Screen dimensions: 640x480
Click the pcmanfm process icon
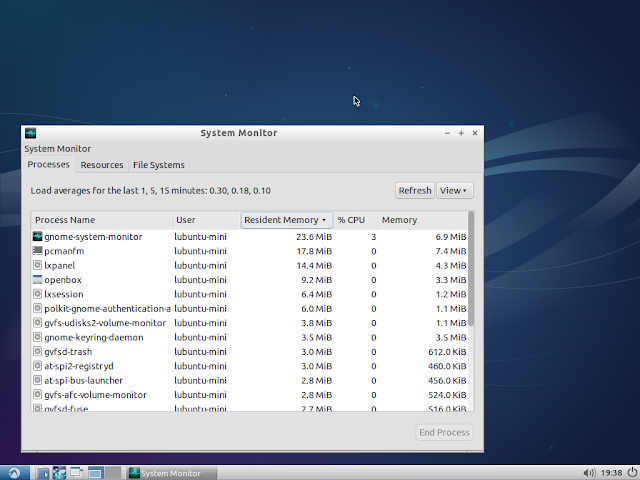tap(37, 251)
